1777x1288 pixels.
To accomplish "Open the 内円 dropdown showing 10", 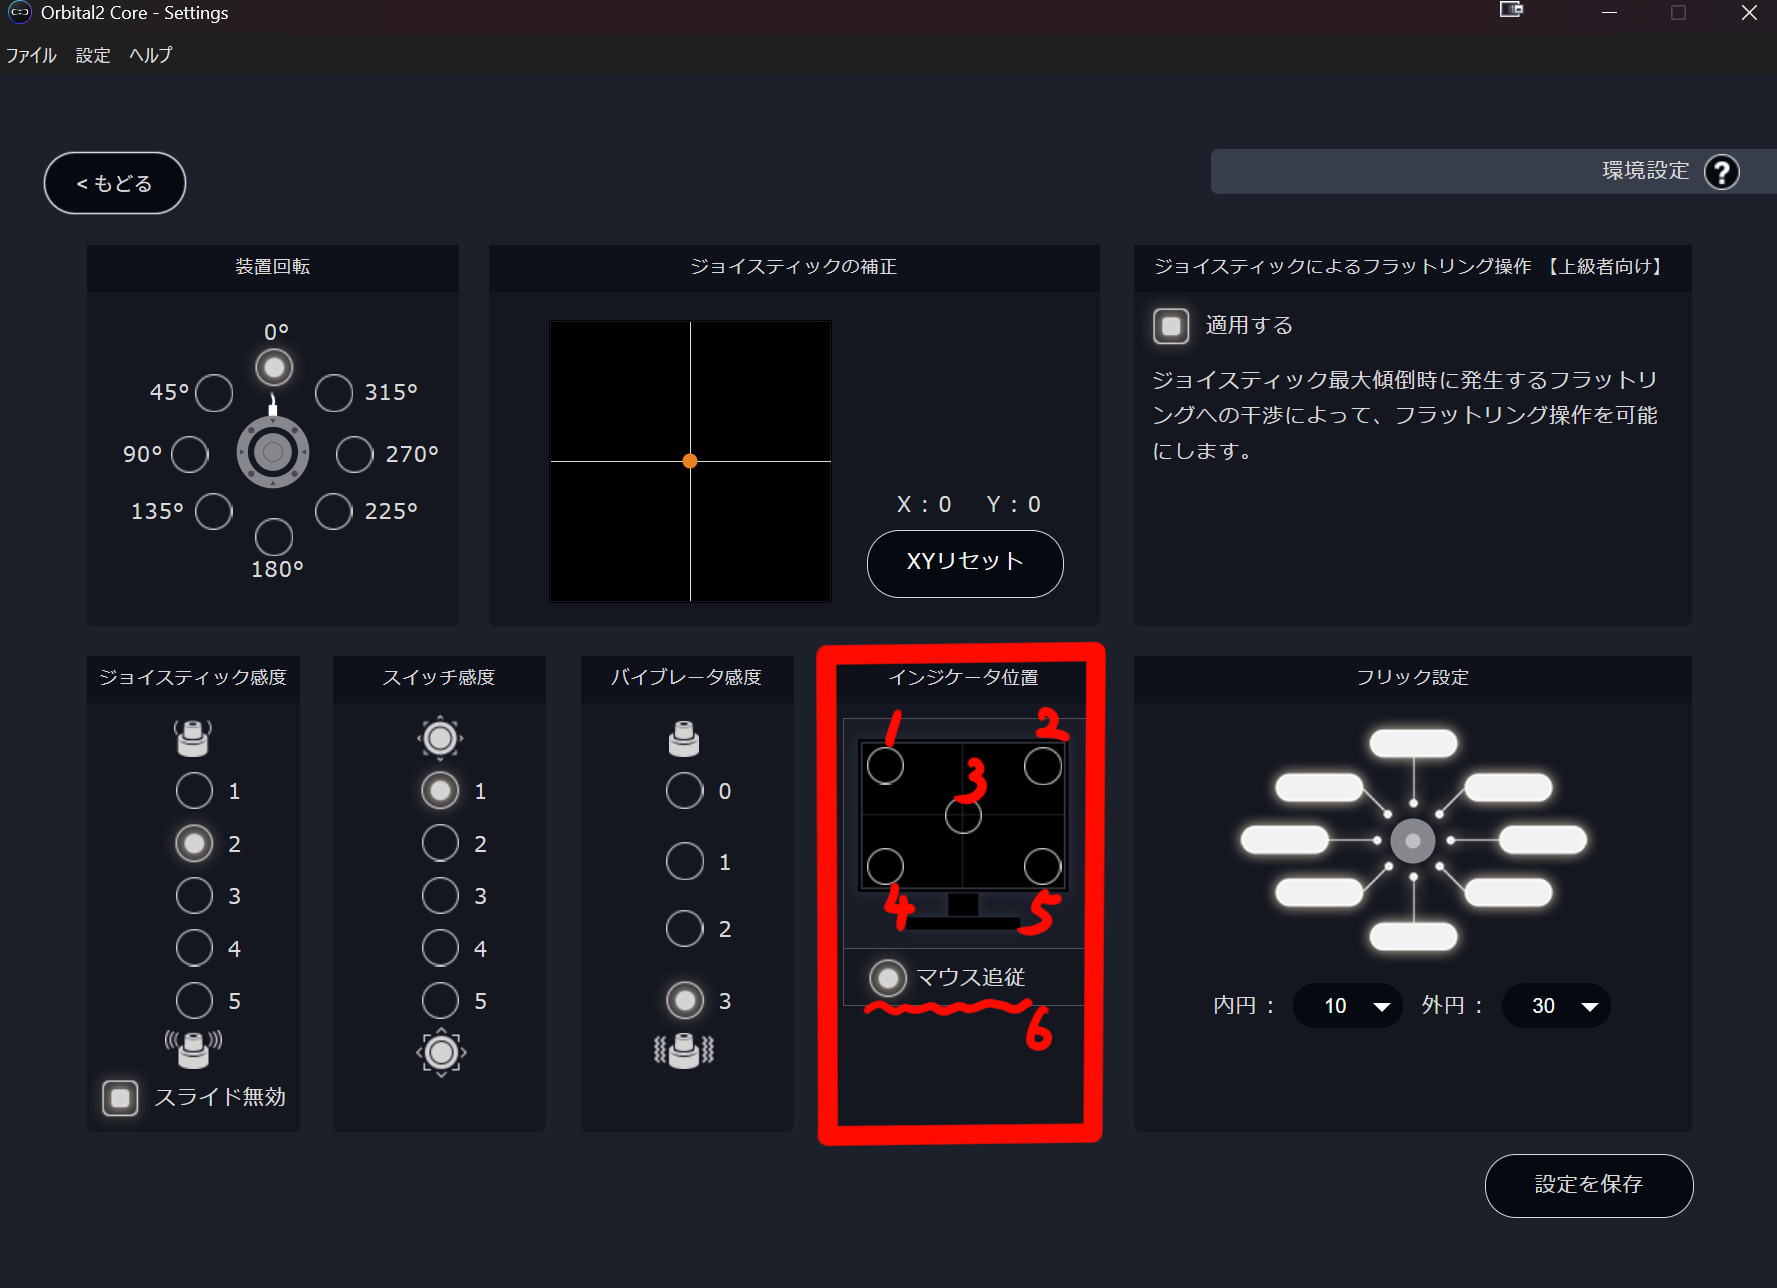I will pos(1346,1006).
